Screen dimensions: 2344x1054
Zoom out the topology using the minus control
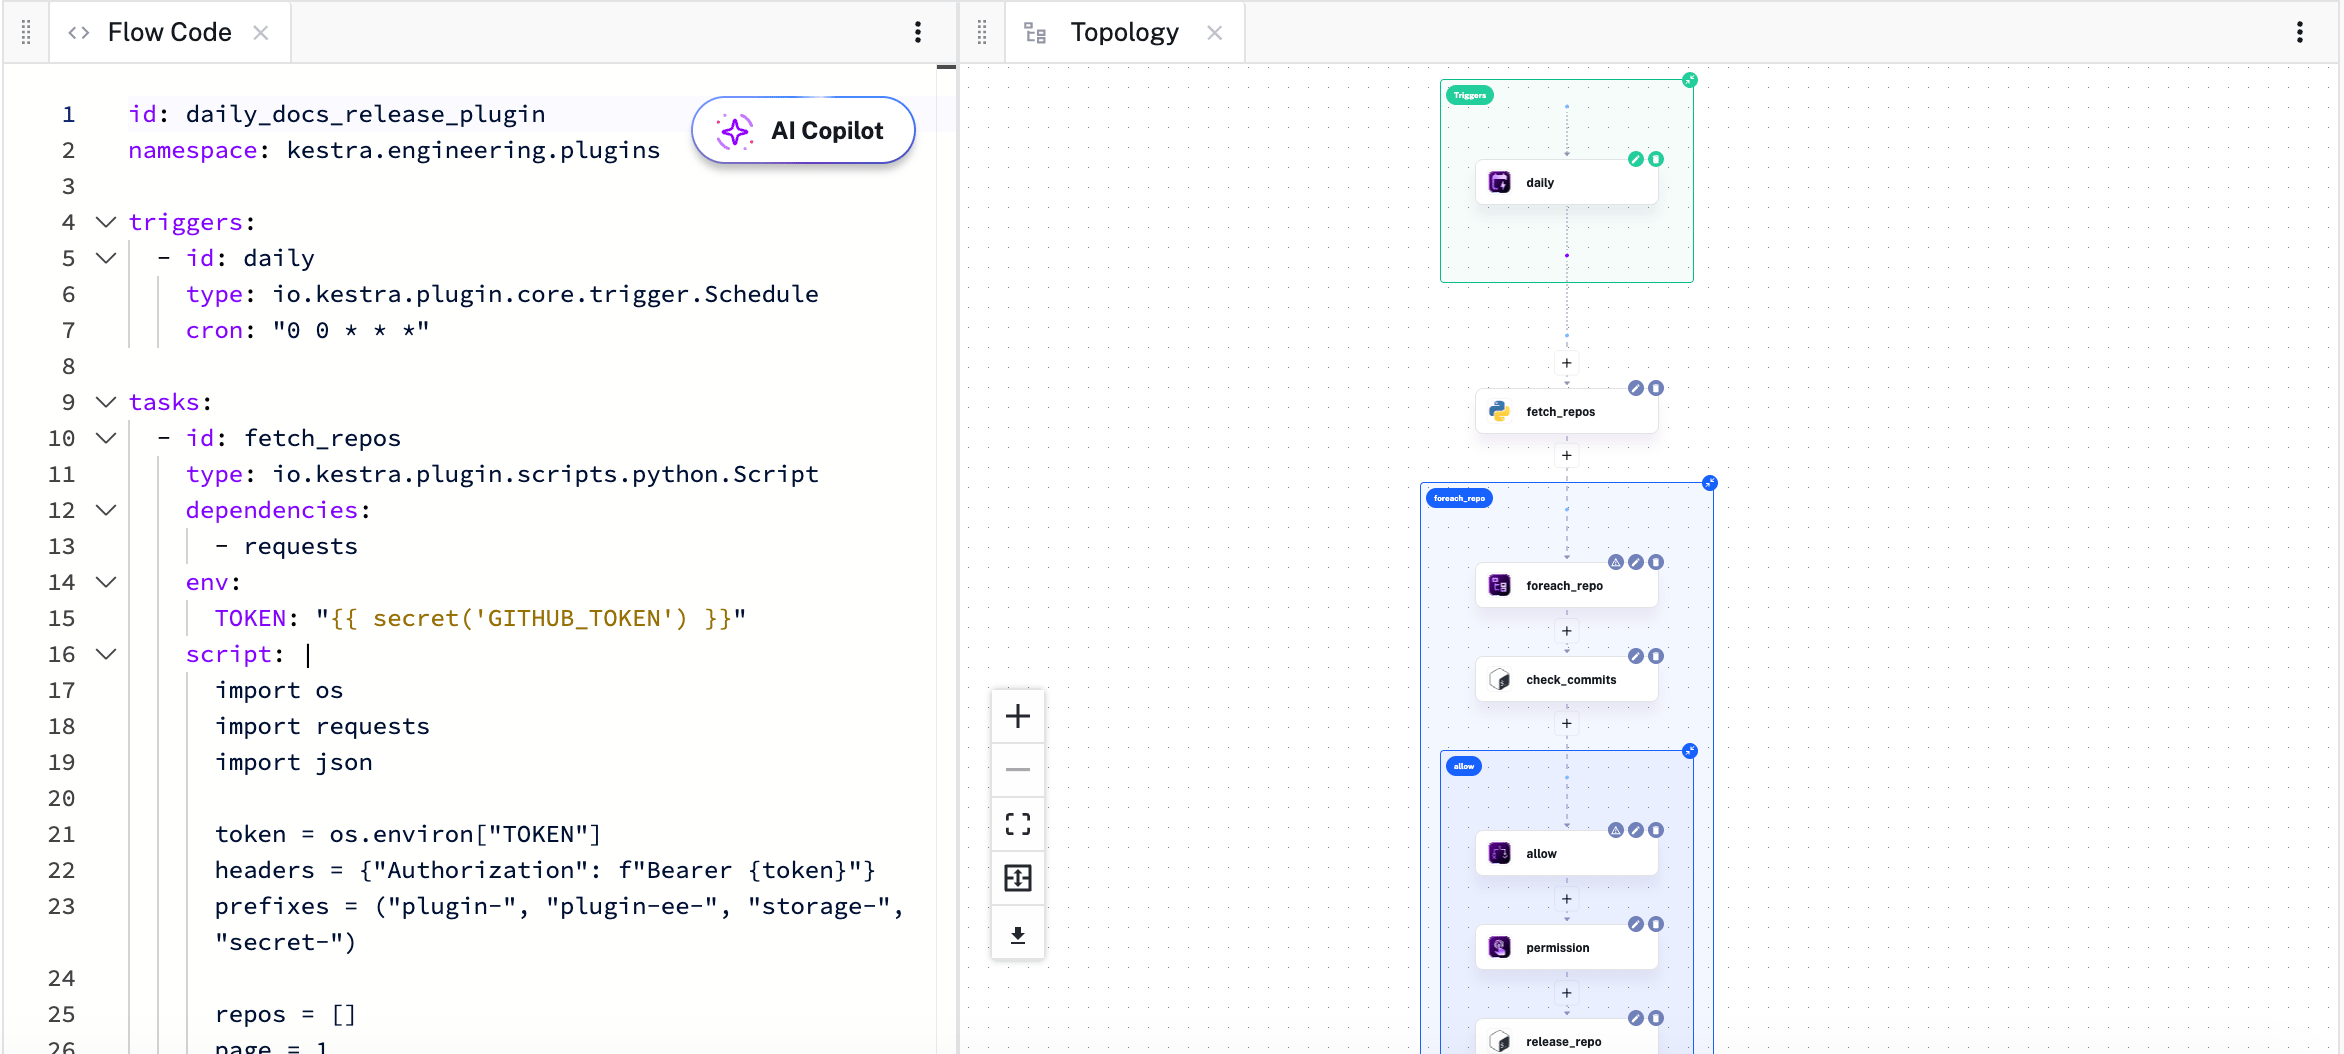click(1018, 769)
